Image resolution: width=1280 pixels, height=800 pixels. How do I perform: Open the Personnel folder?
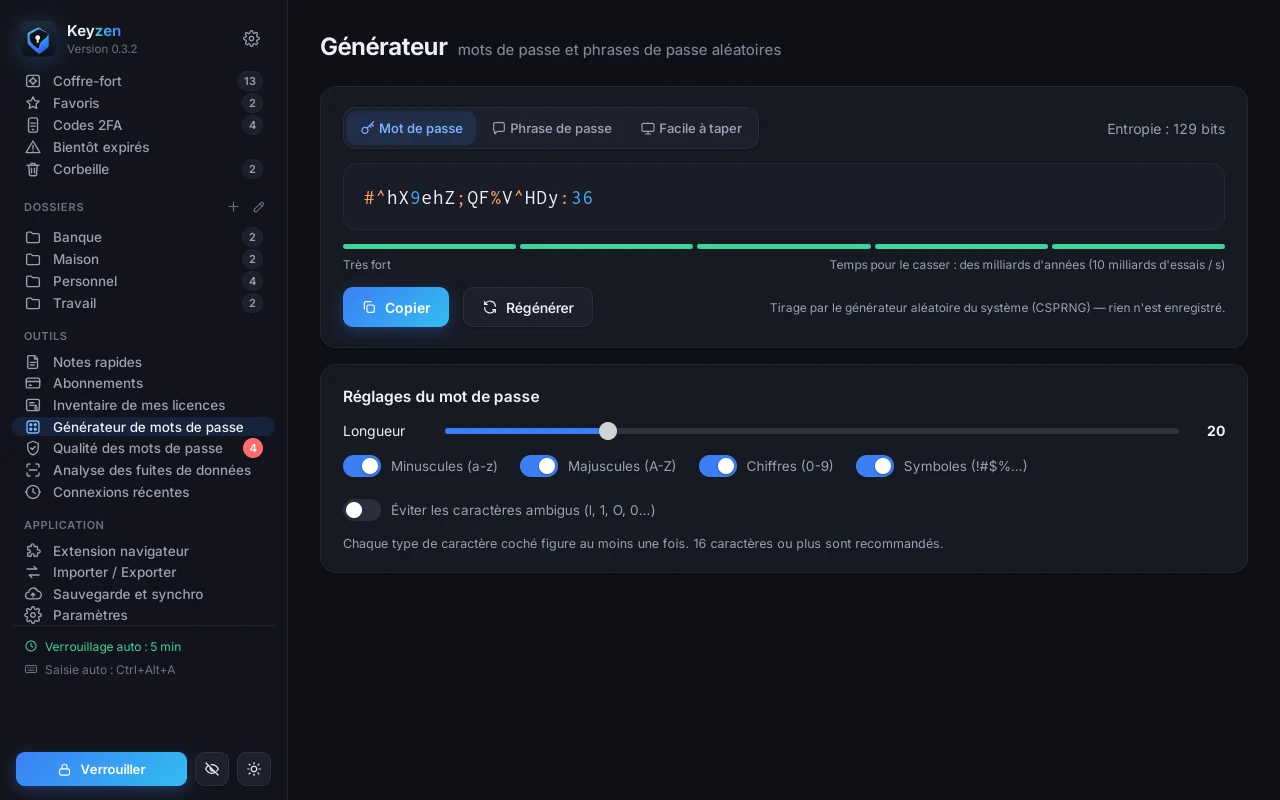[x=144, y=281]
